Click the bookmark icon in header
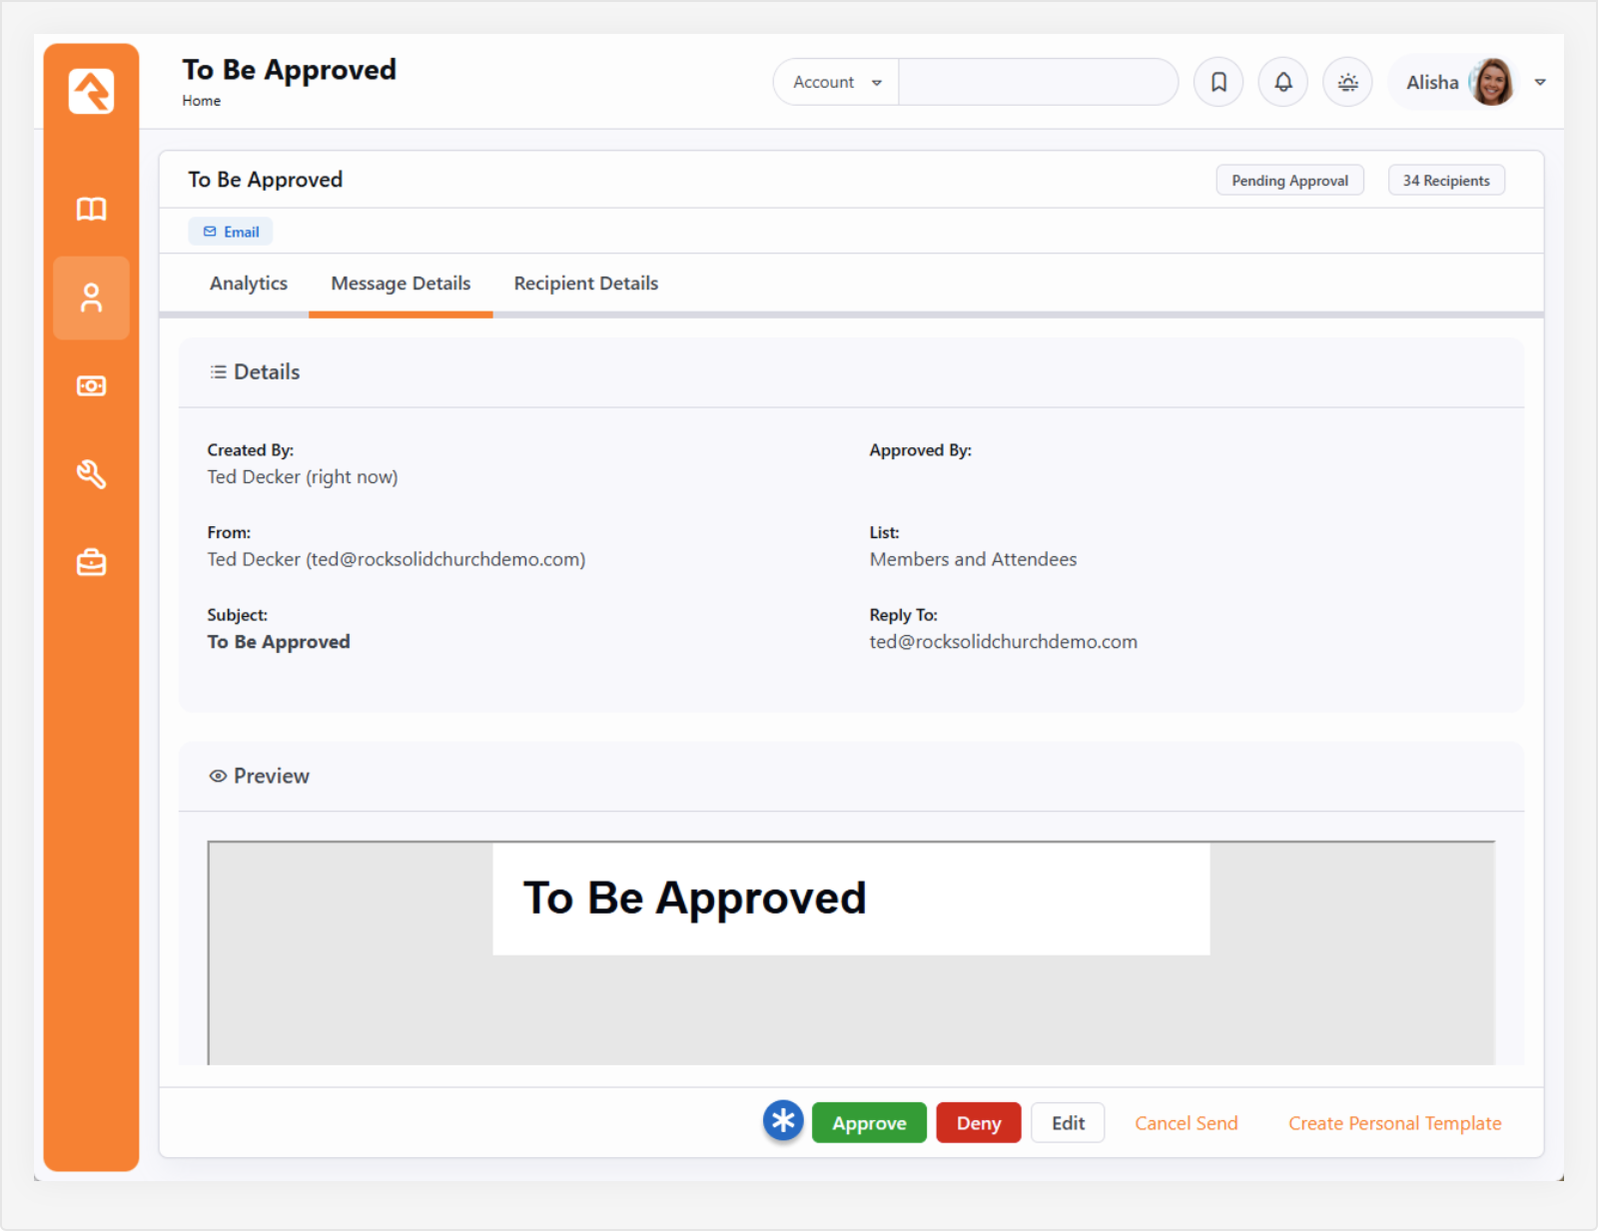The image size is (1600, 1232). point(1218,82)
